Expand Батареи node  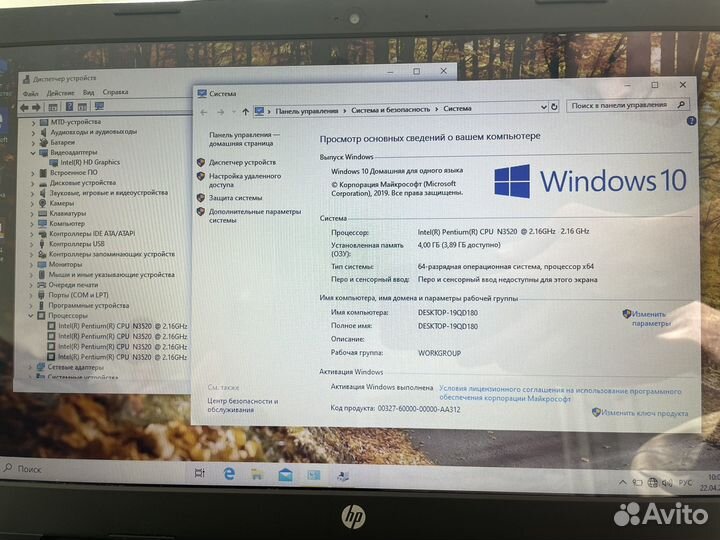(x=33, y=143)
